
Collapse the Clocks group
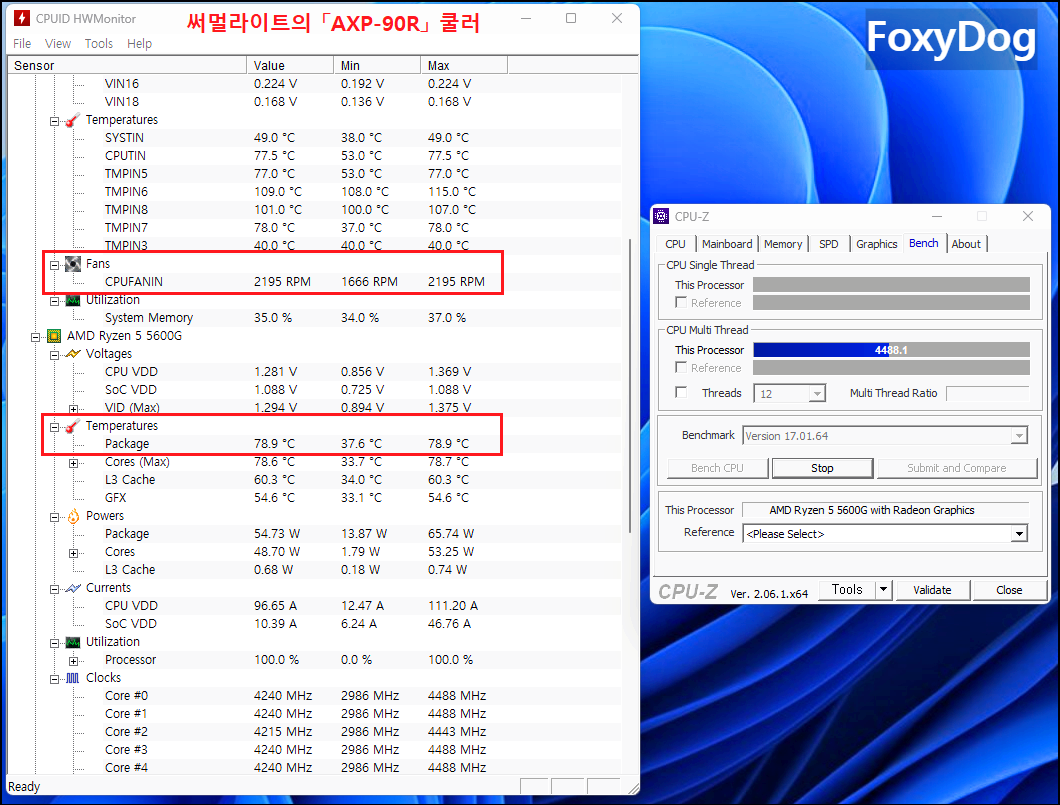pos(54,679)
